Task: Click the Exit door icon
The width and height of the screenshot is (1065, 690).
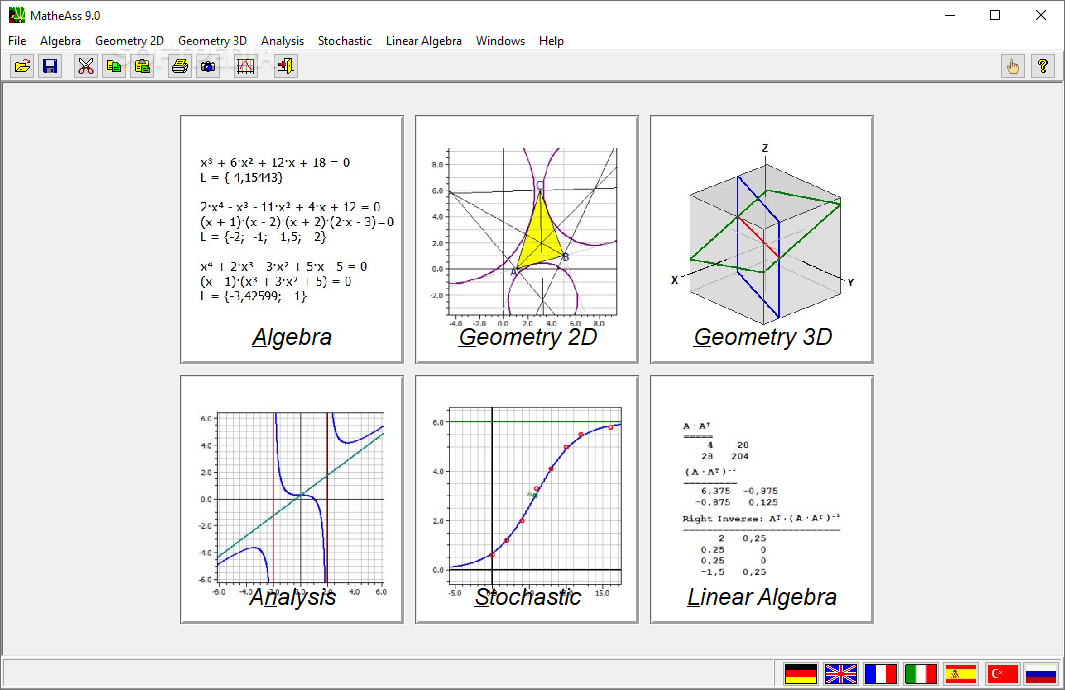Action: [x=285, y=66]
